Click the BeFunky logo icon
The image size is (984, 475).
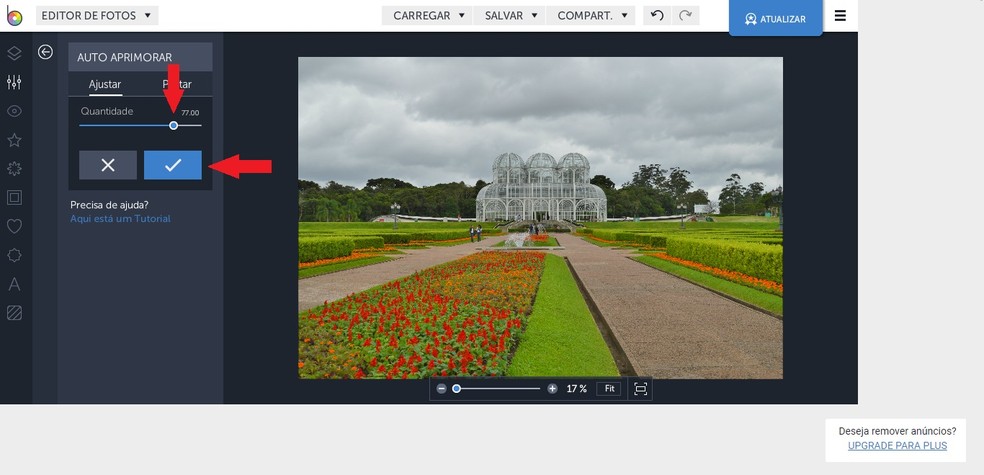click(x=14, y=16)
